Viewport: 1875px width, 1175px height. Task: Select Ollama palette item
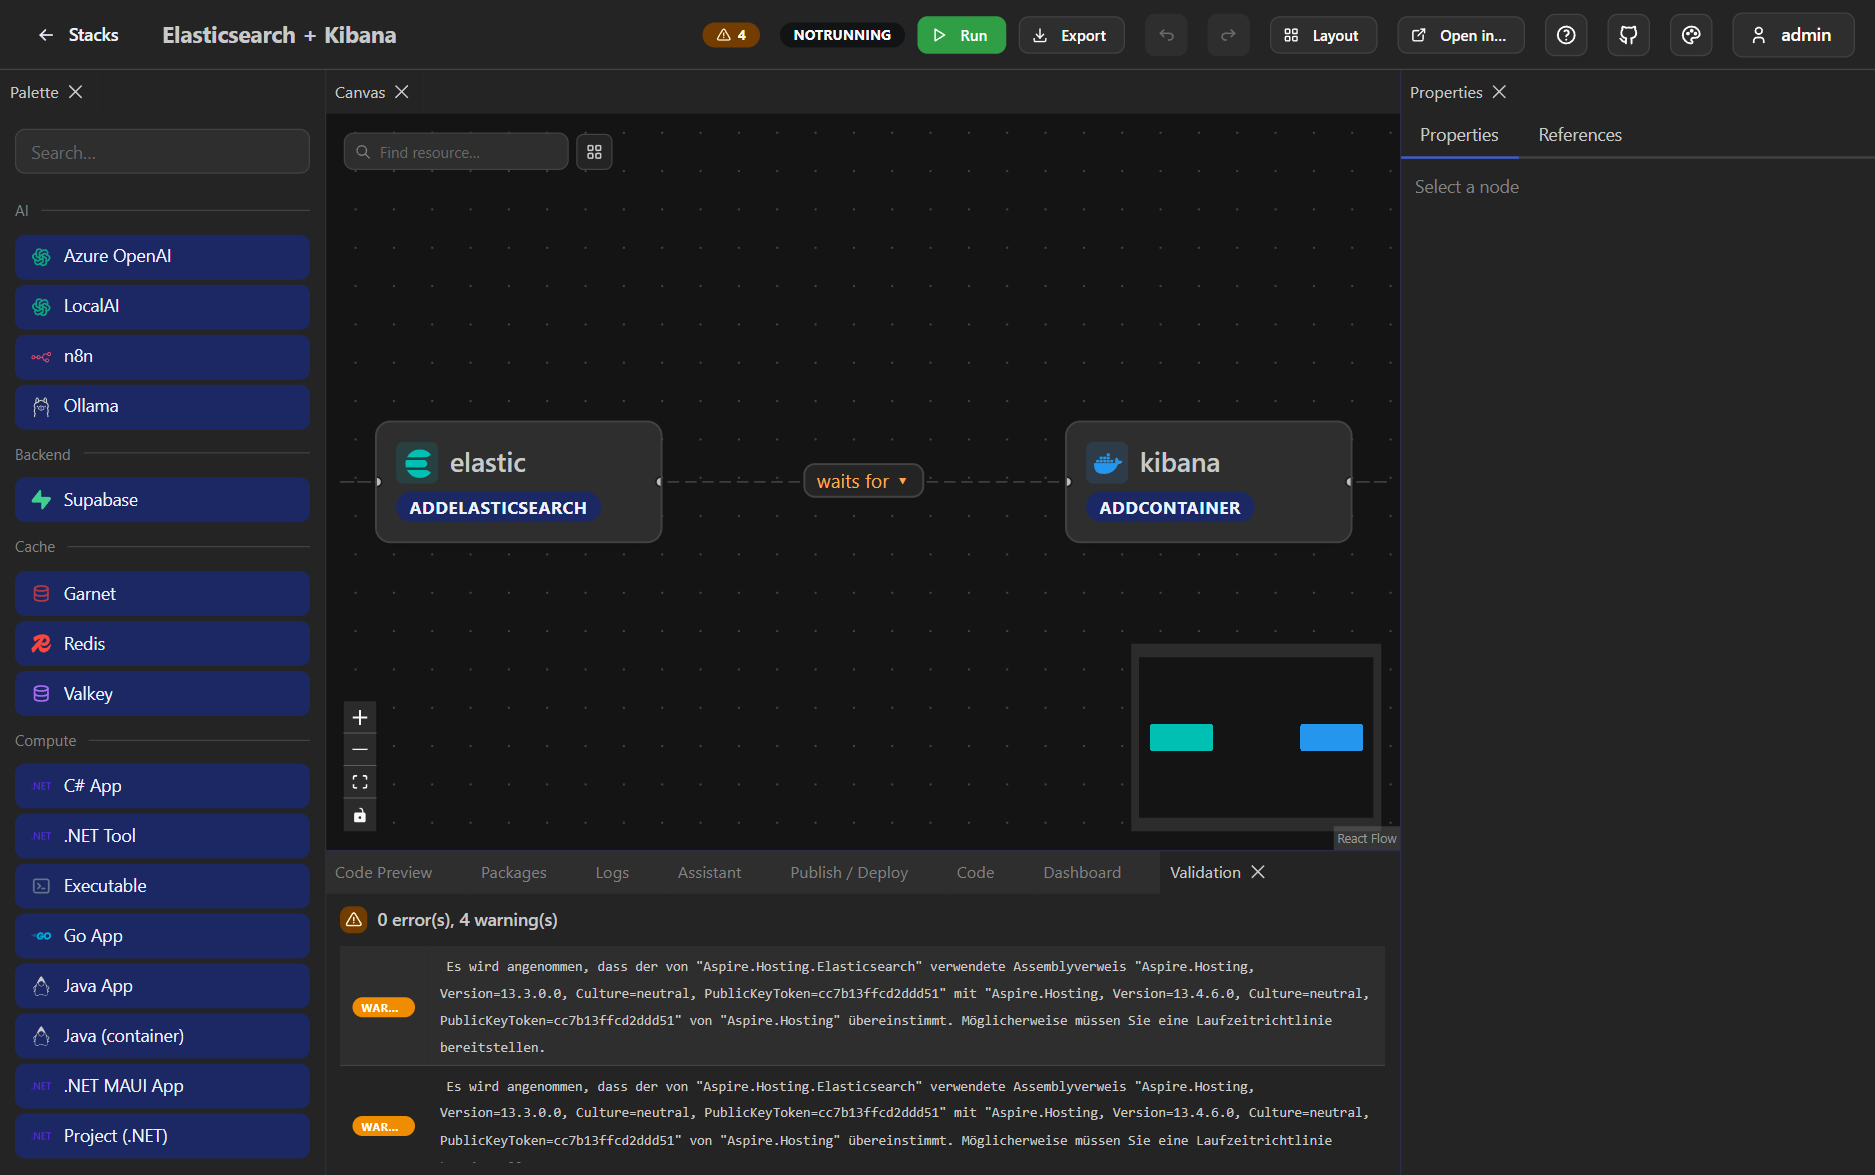pos(162,406)
